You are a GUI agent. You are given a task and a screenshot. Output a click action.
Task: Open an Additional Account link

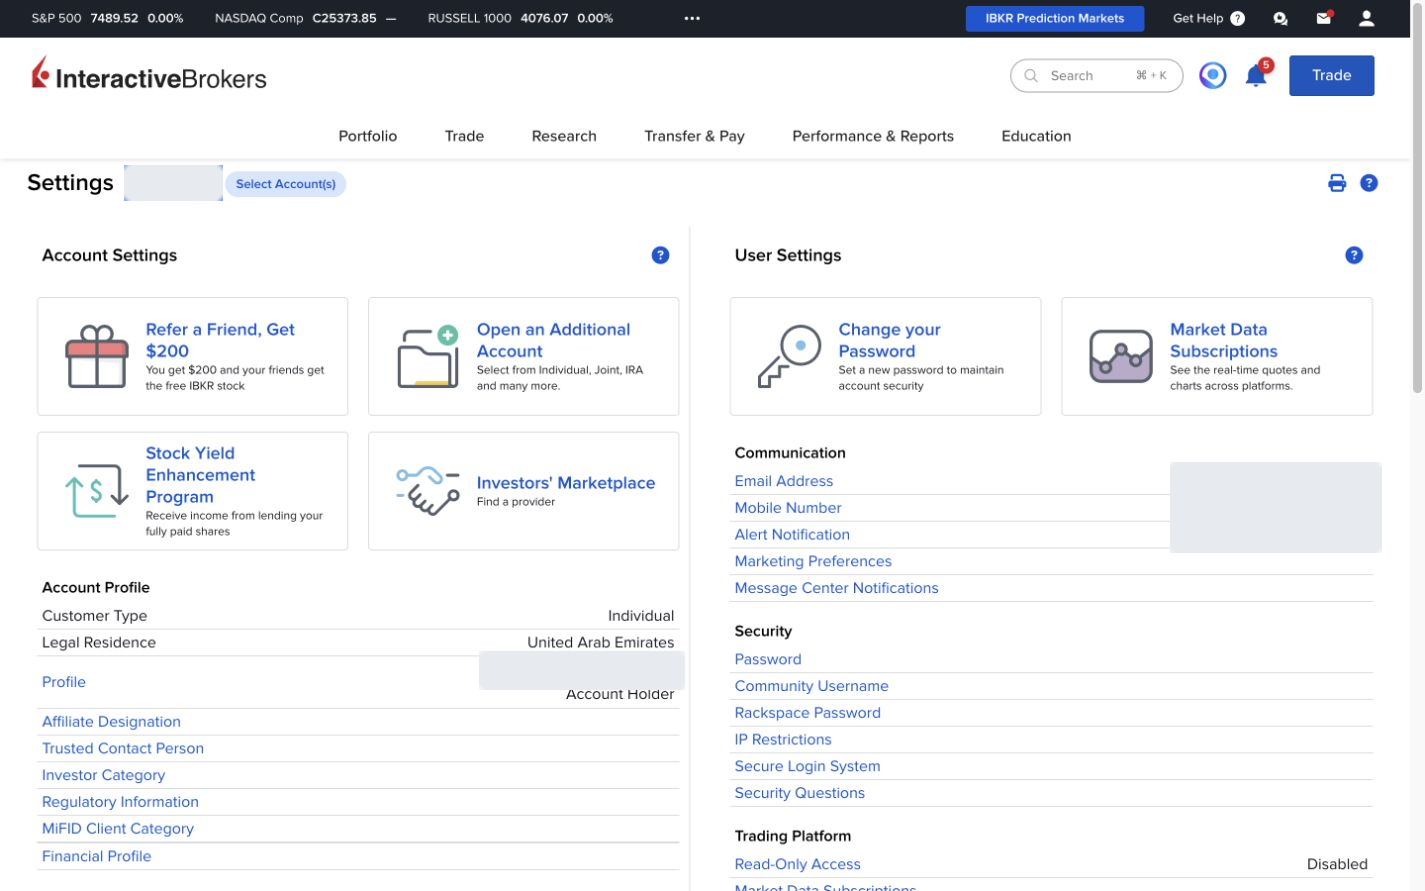pyautogui.click(x=553, y=340)
